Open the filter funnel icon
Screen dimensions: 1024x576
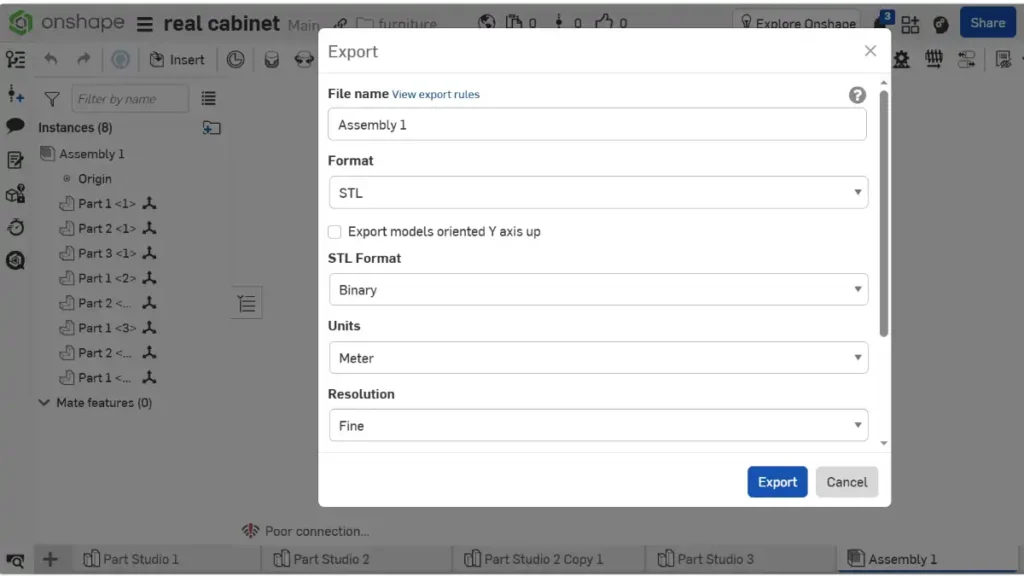[x=52, y=99]
